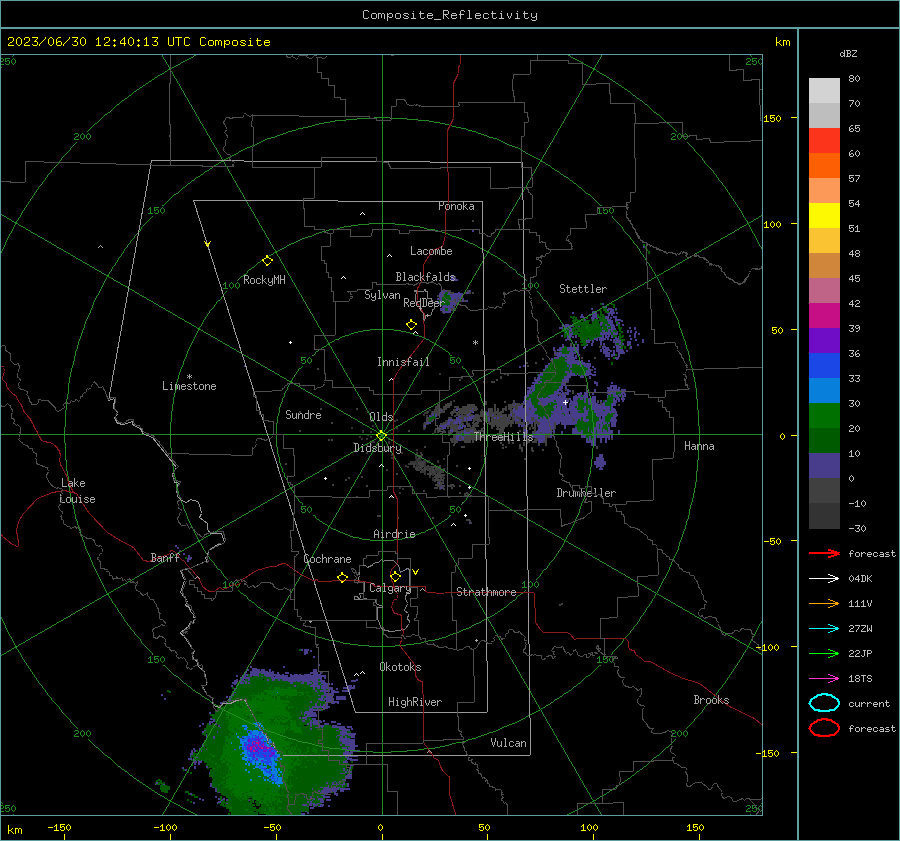
Task: Click the Calgary city label
Action: tap(390, 588)
